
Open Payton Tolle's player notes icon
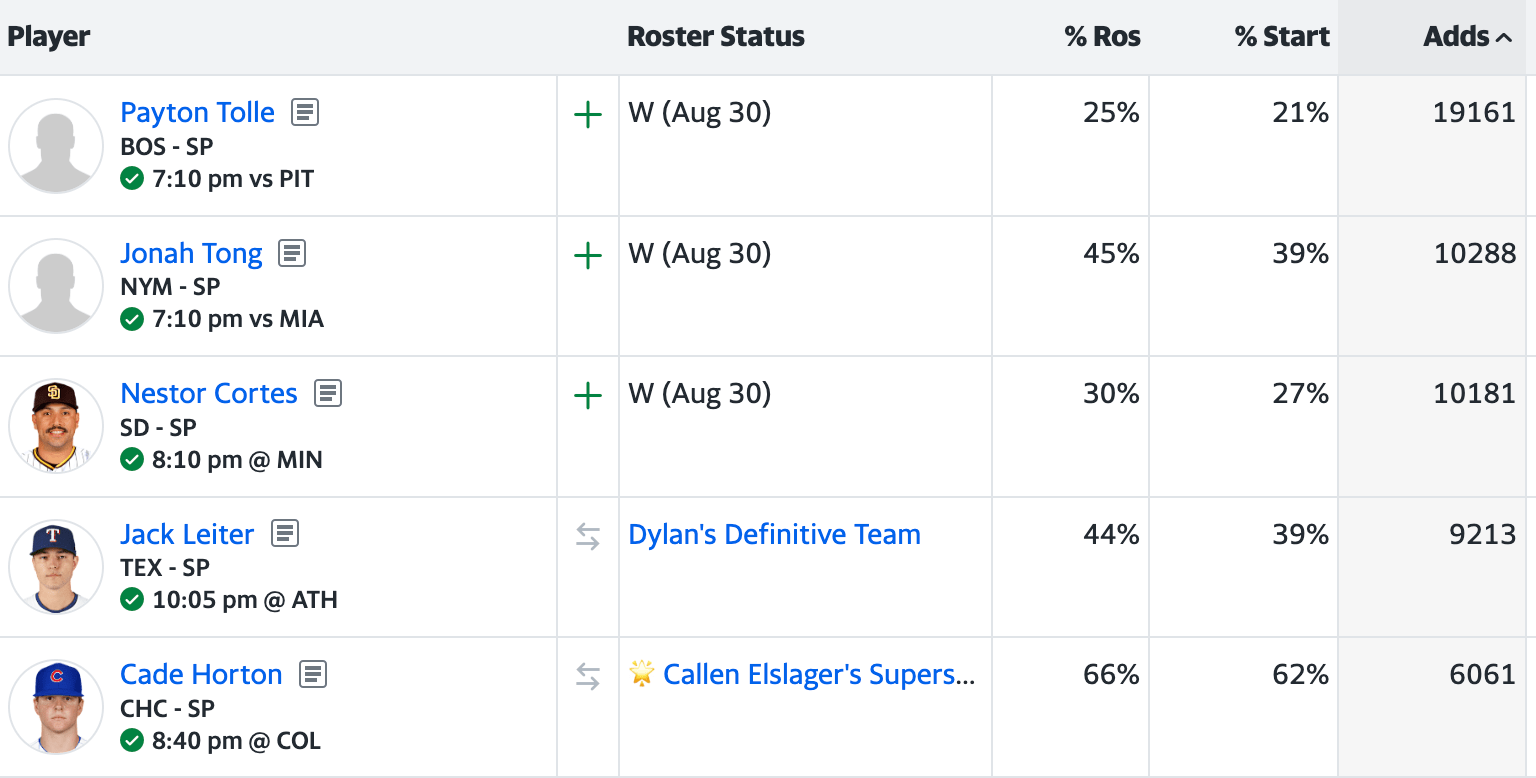coord(305,112)
